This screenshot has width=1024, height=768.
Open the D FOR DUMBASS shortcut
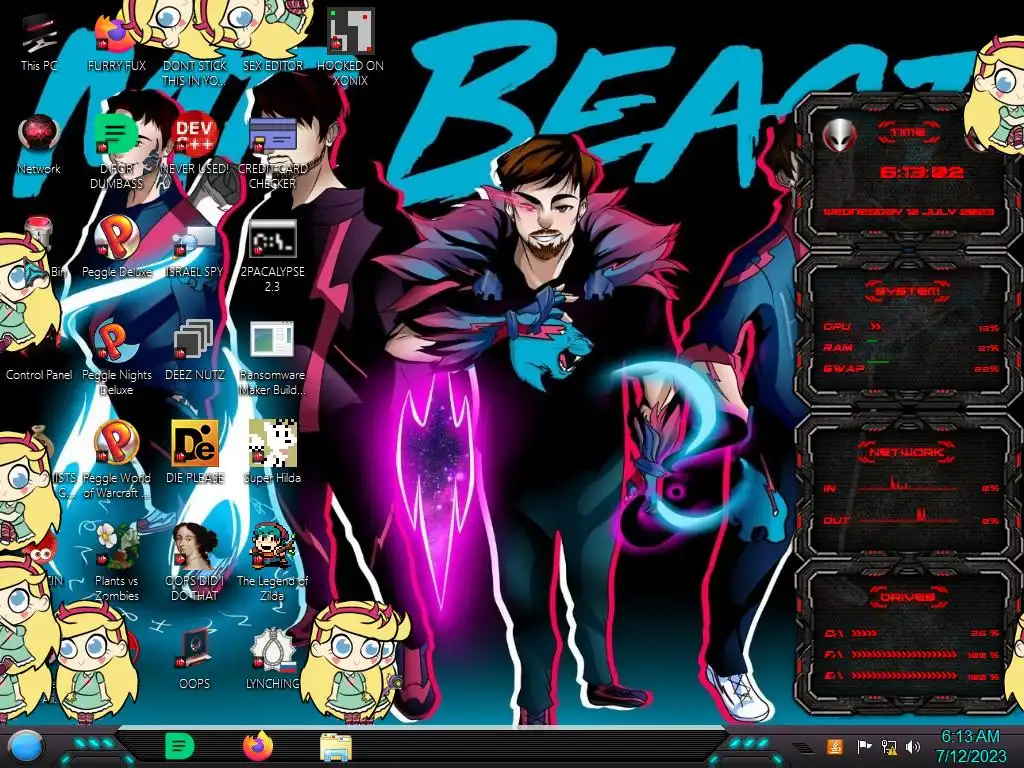pyautogui.click(x=116, y=152)
